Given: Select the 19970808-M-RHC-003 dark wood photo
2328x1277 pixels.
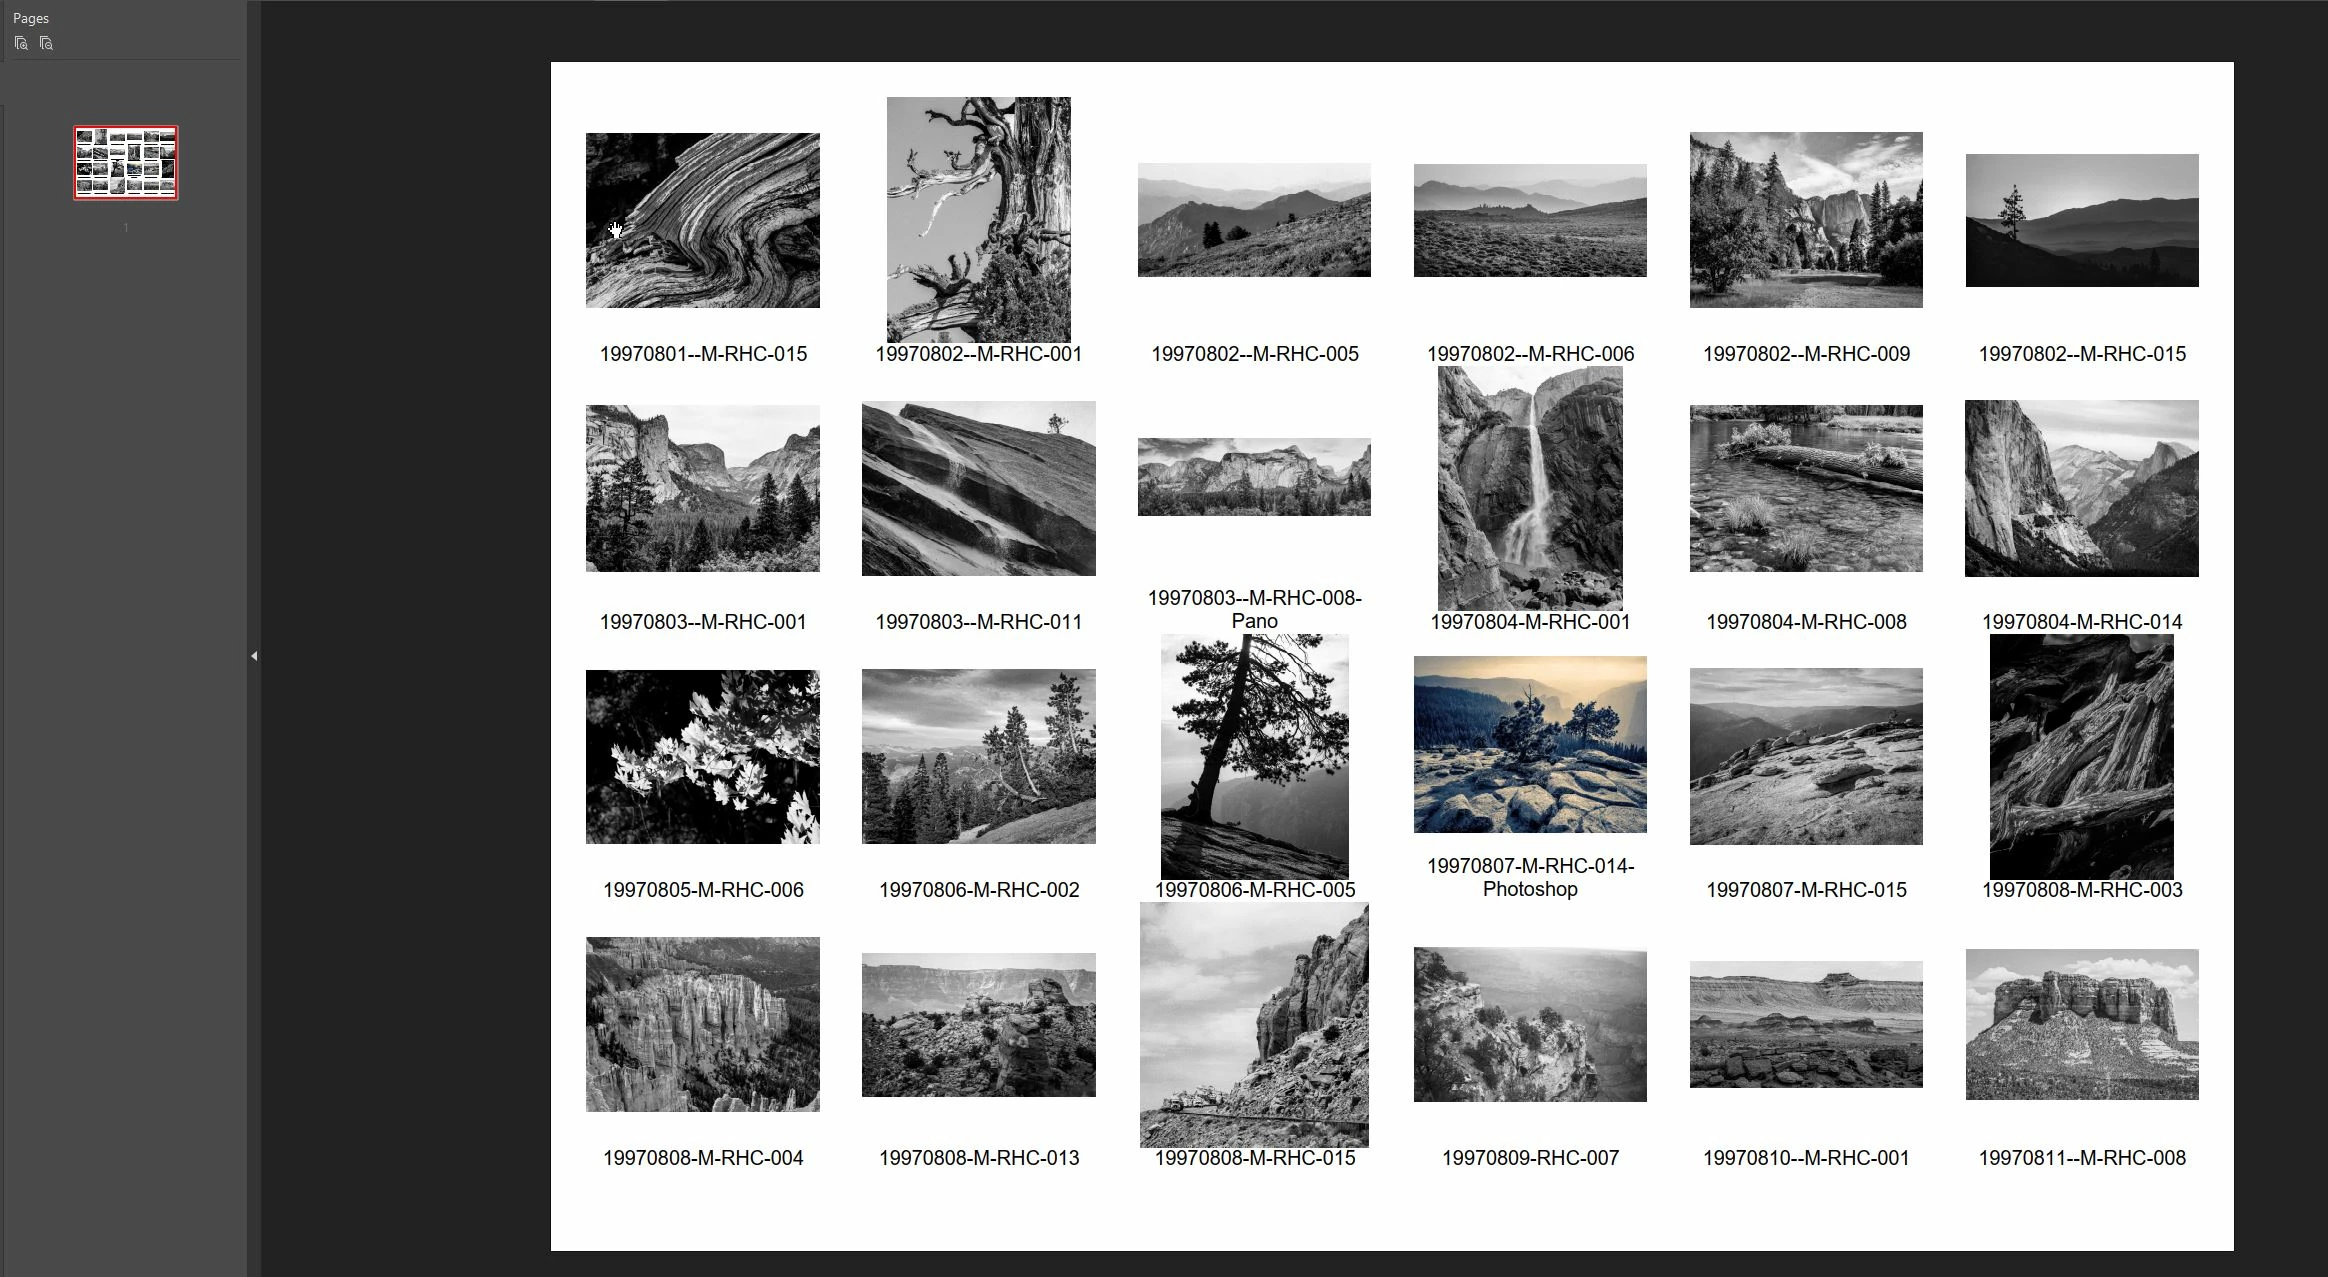Looking at the screenshot, I should point(2082,757).
